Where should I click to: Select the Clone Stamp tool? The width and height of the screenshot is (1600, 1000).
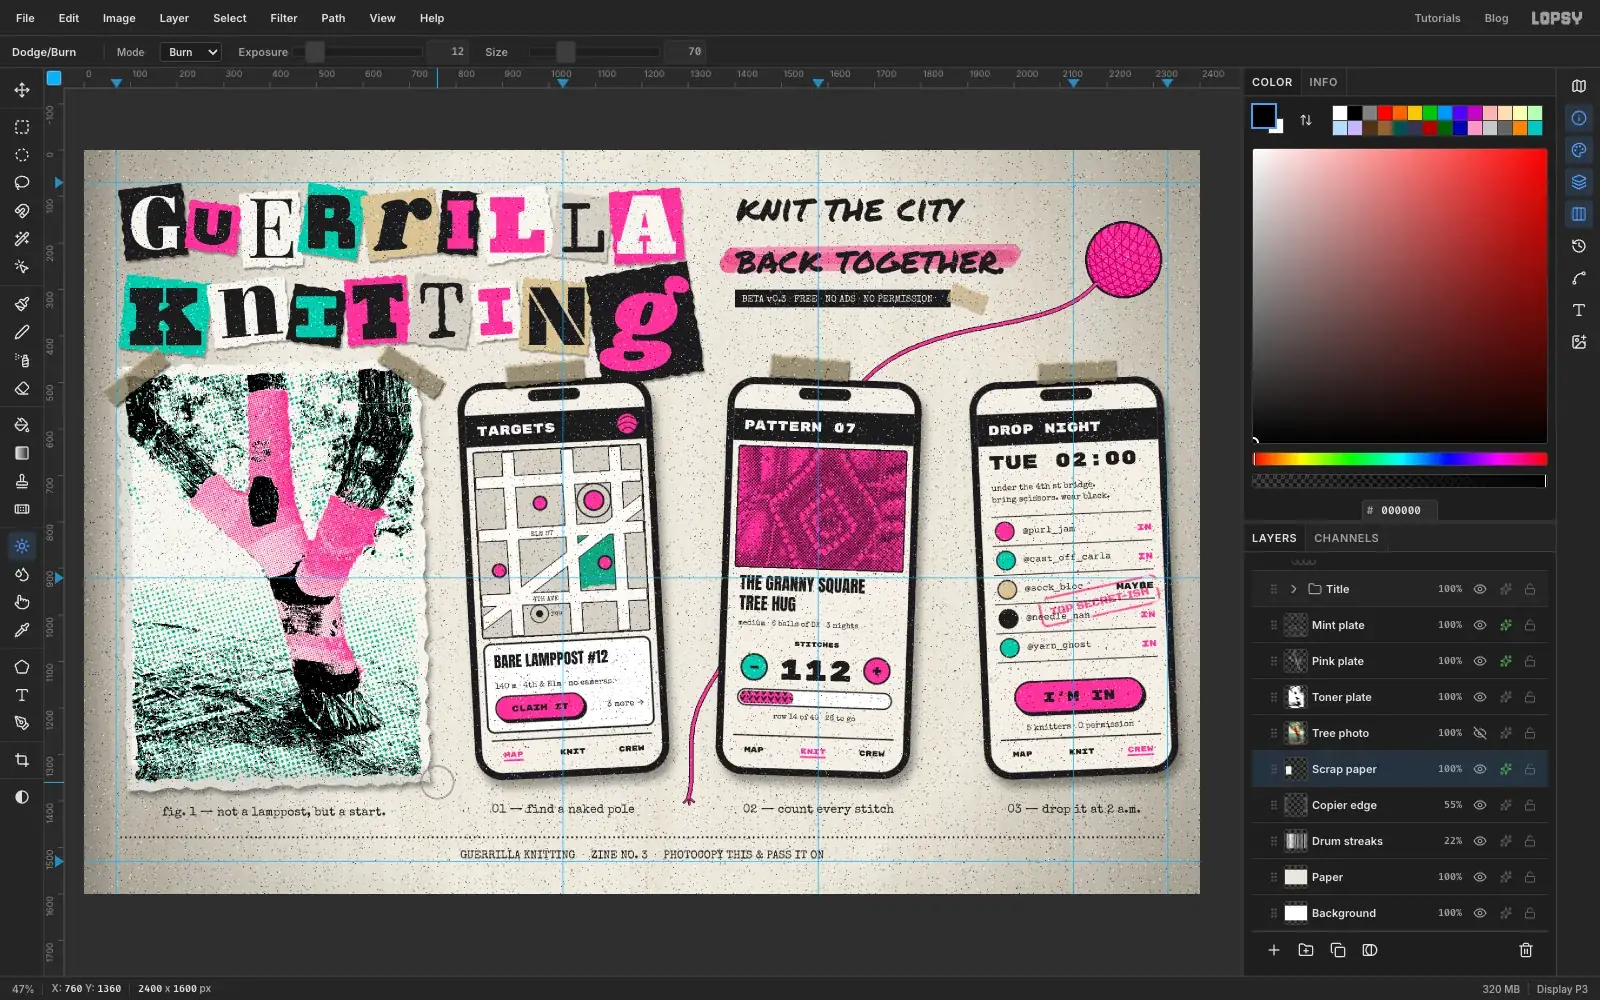pos(21,481)
